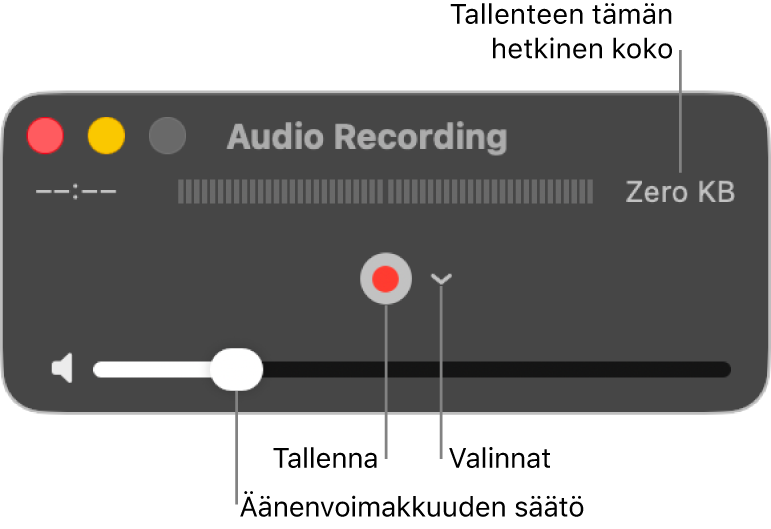Click the Valinnat callout label
The image size is (771, 529).
pyautogui.click(x=500, y=458)
